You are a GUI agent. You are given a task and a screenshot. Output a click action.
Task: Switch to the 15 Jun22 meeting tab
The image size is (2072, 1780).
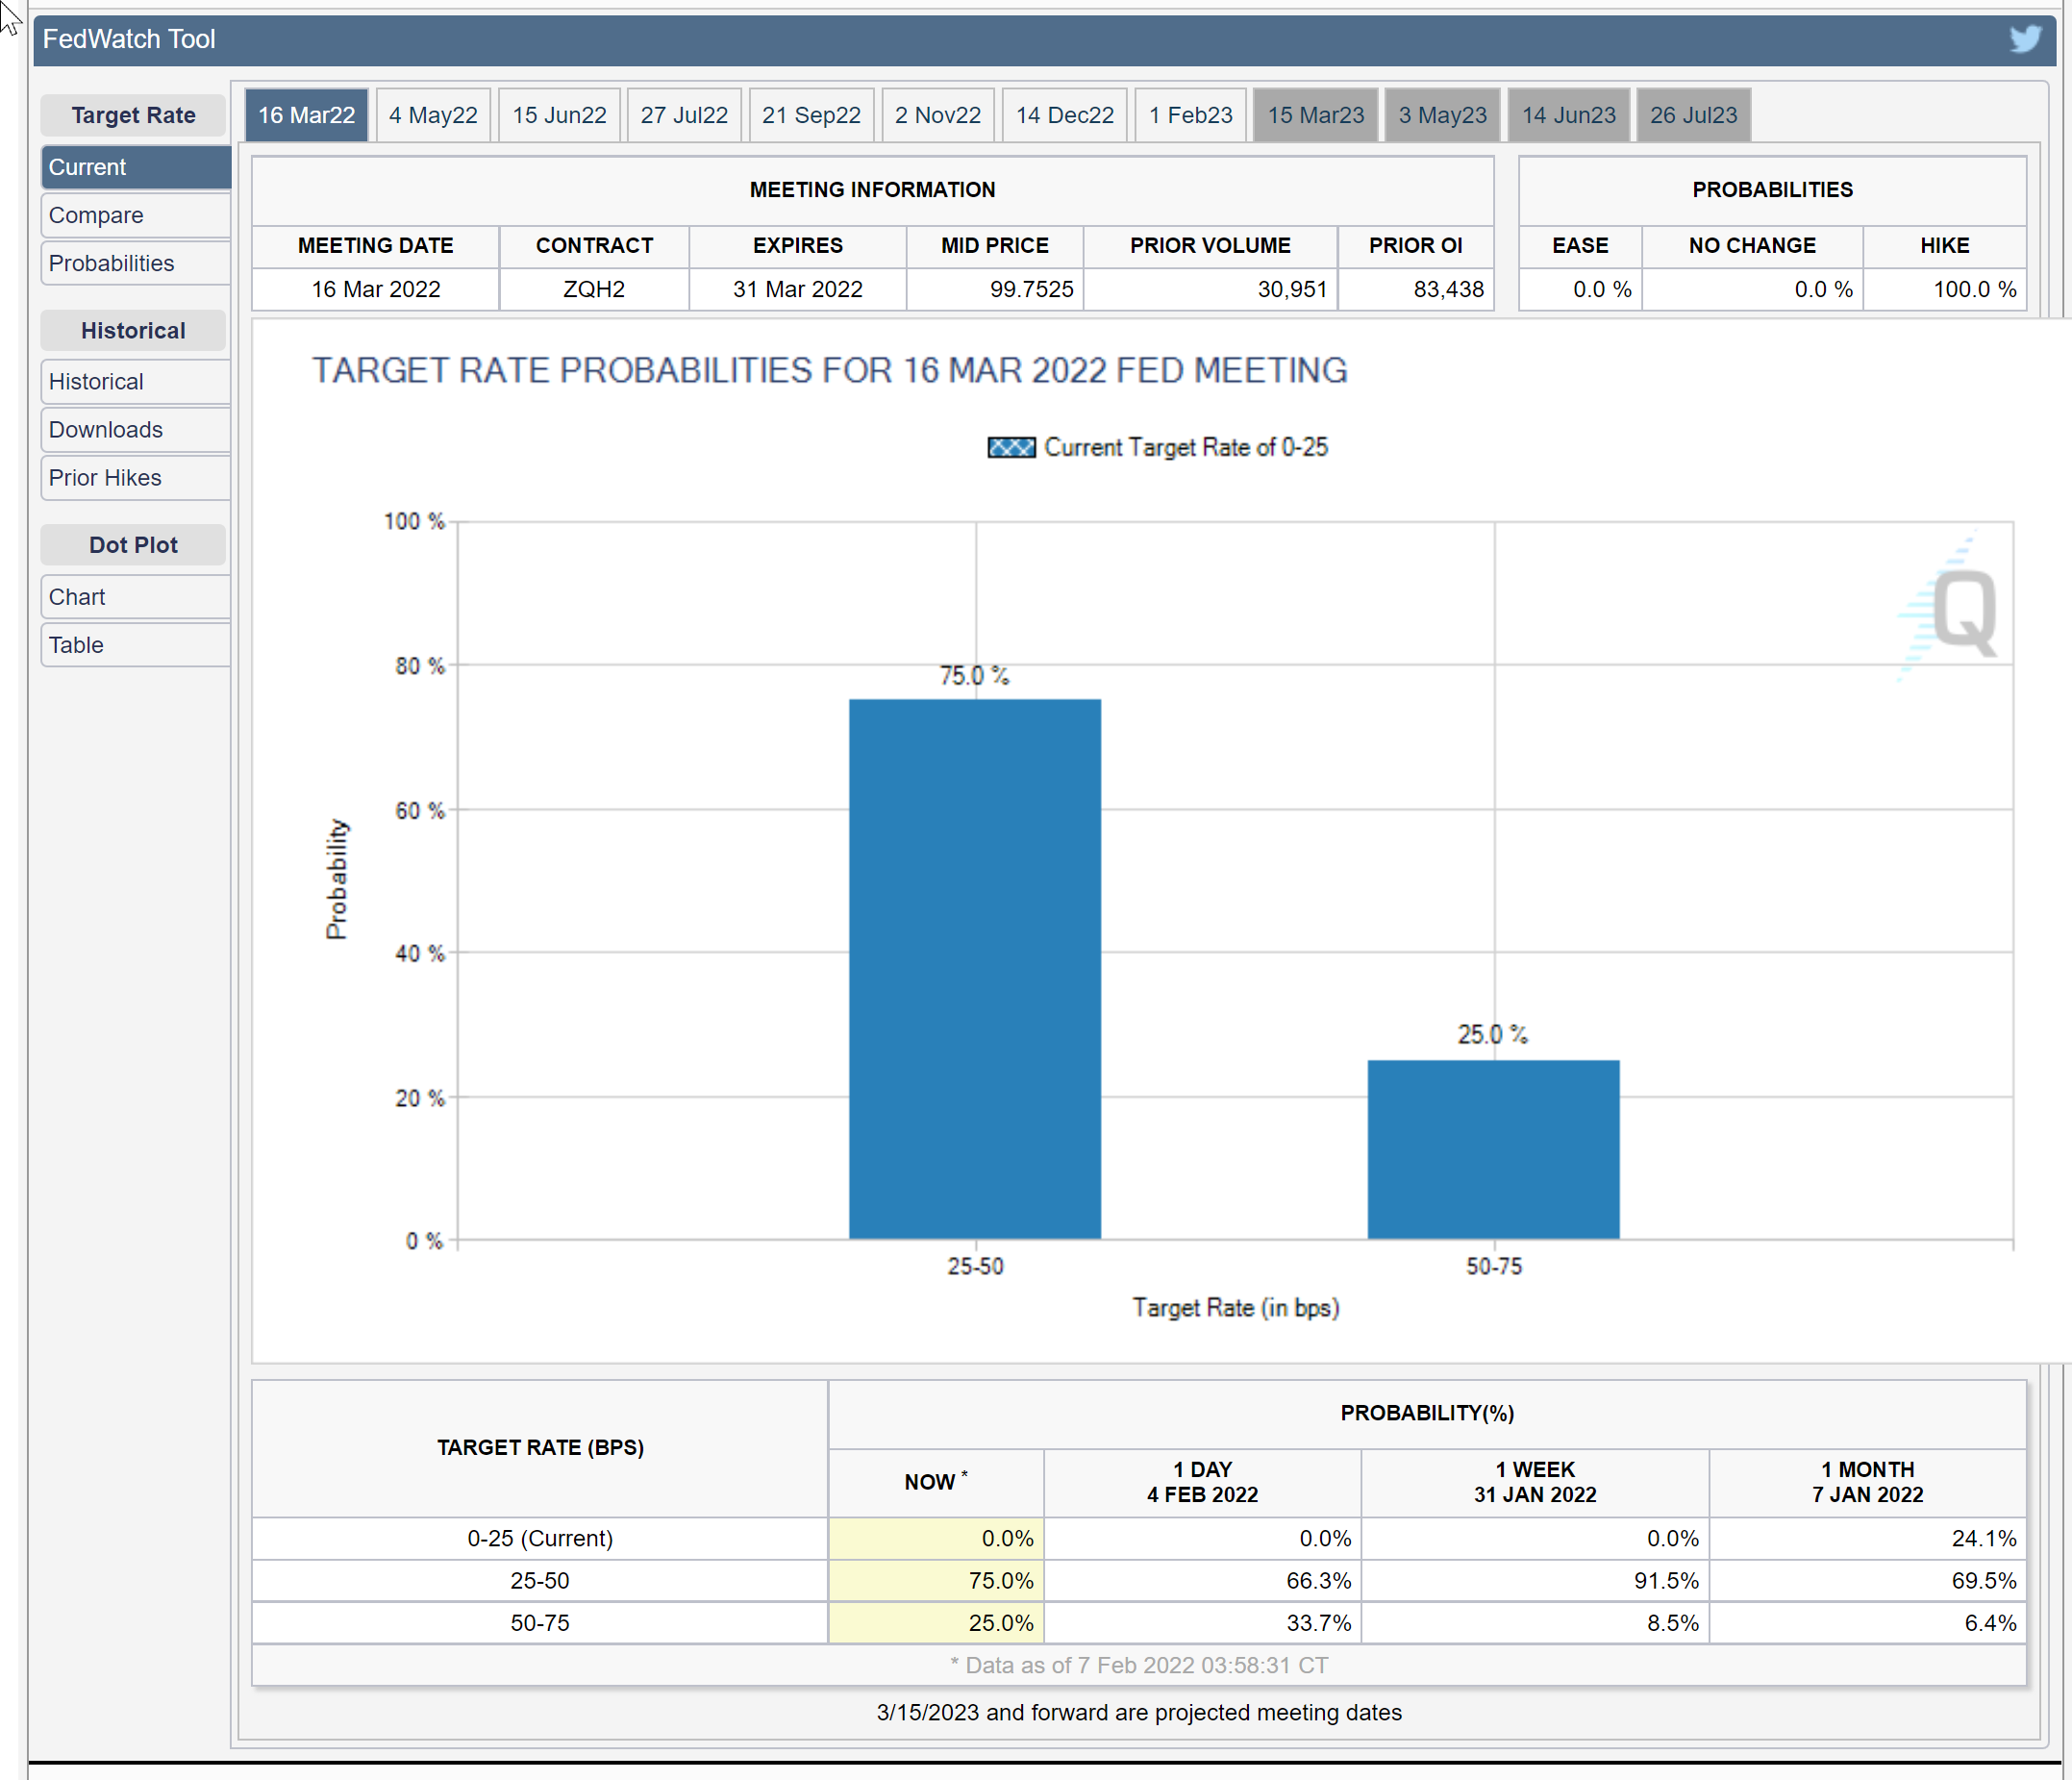tap(559, 115)
